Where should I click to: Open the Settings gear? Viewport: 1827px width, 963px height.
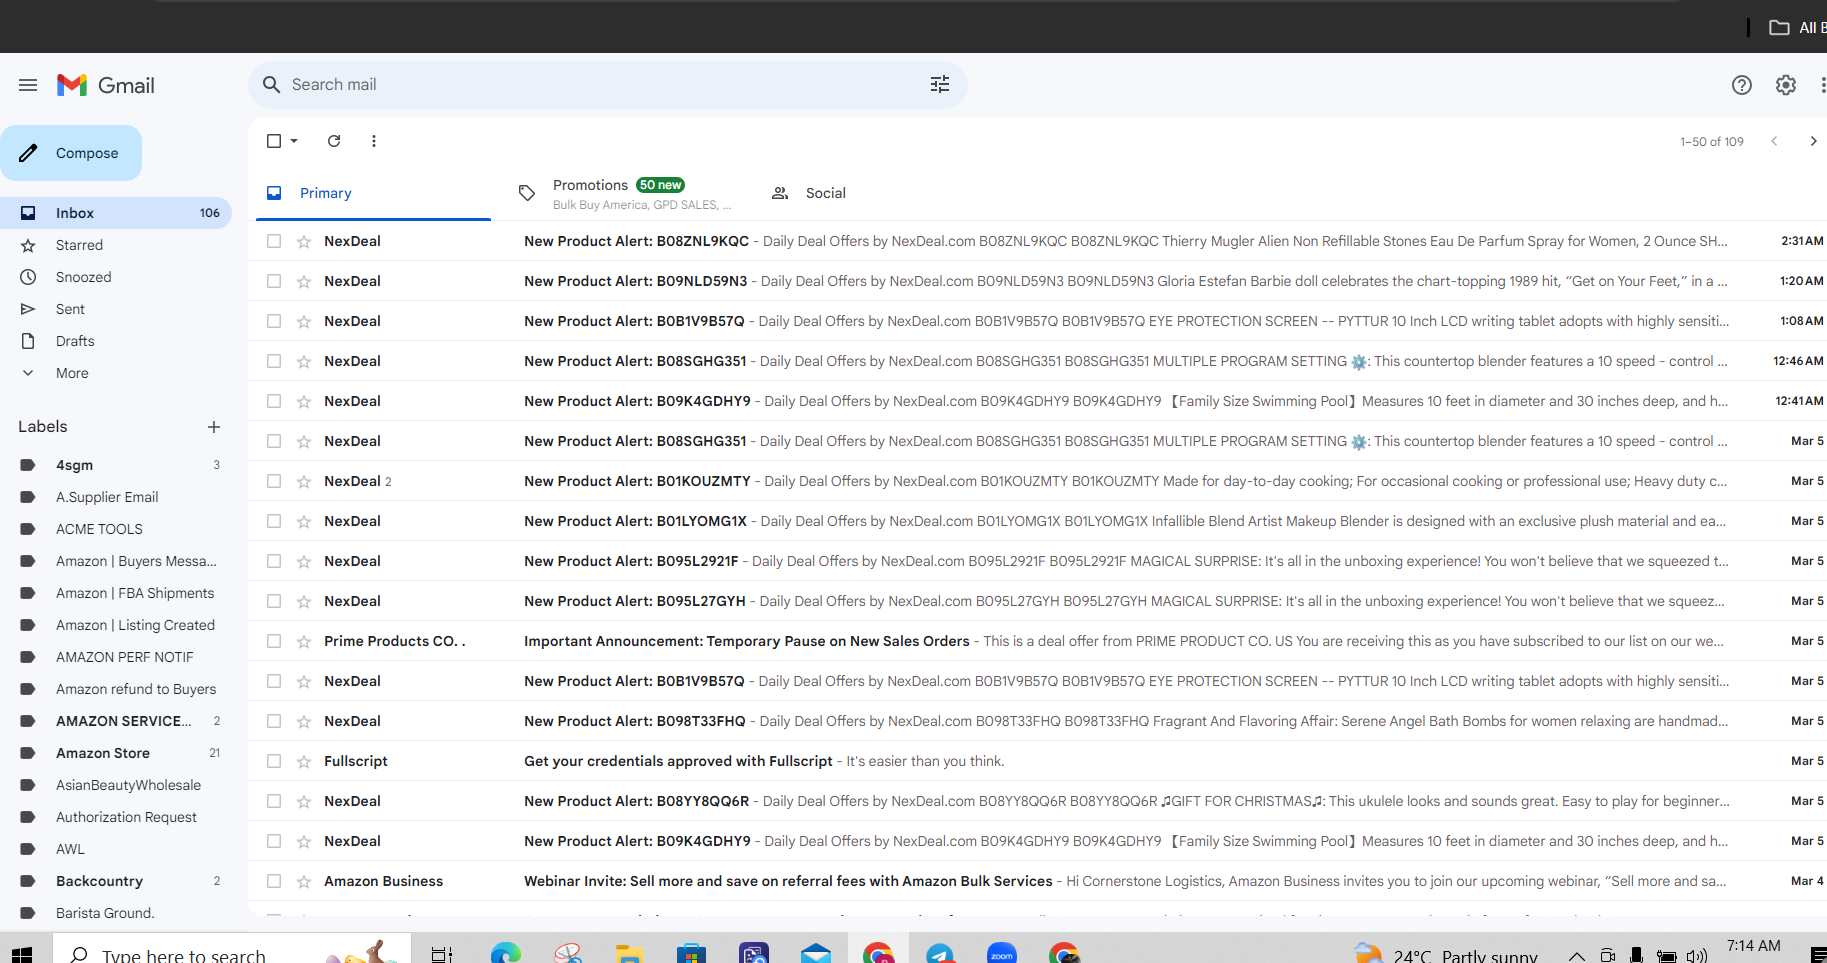1786,85
